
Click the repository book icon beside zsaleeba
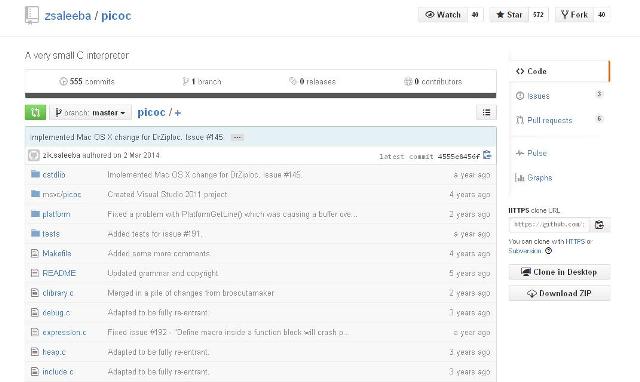[x=31, y=15]
